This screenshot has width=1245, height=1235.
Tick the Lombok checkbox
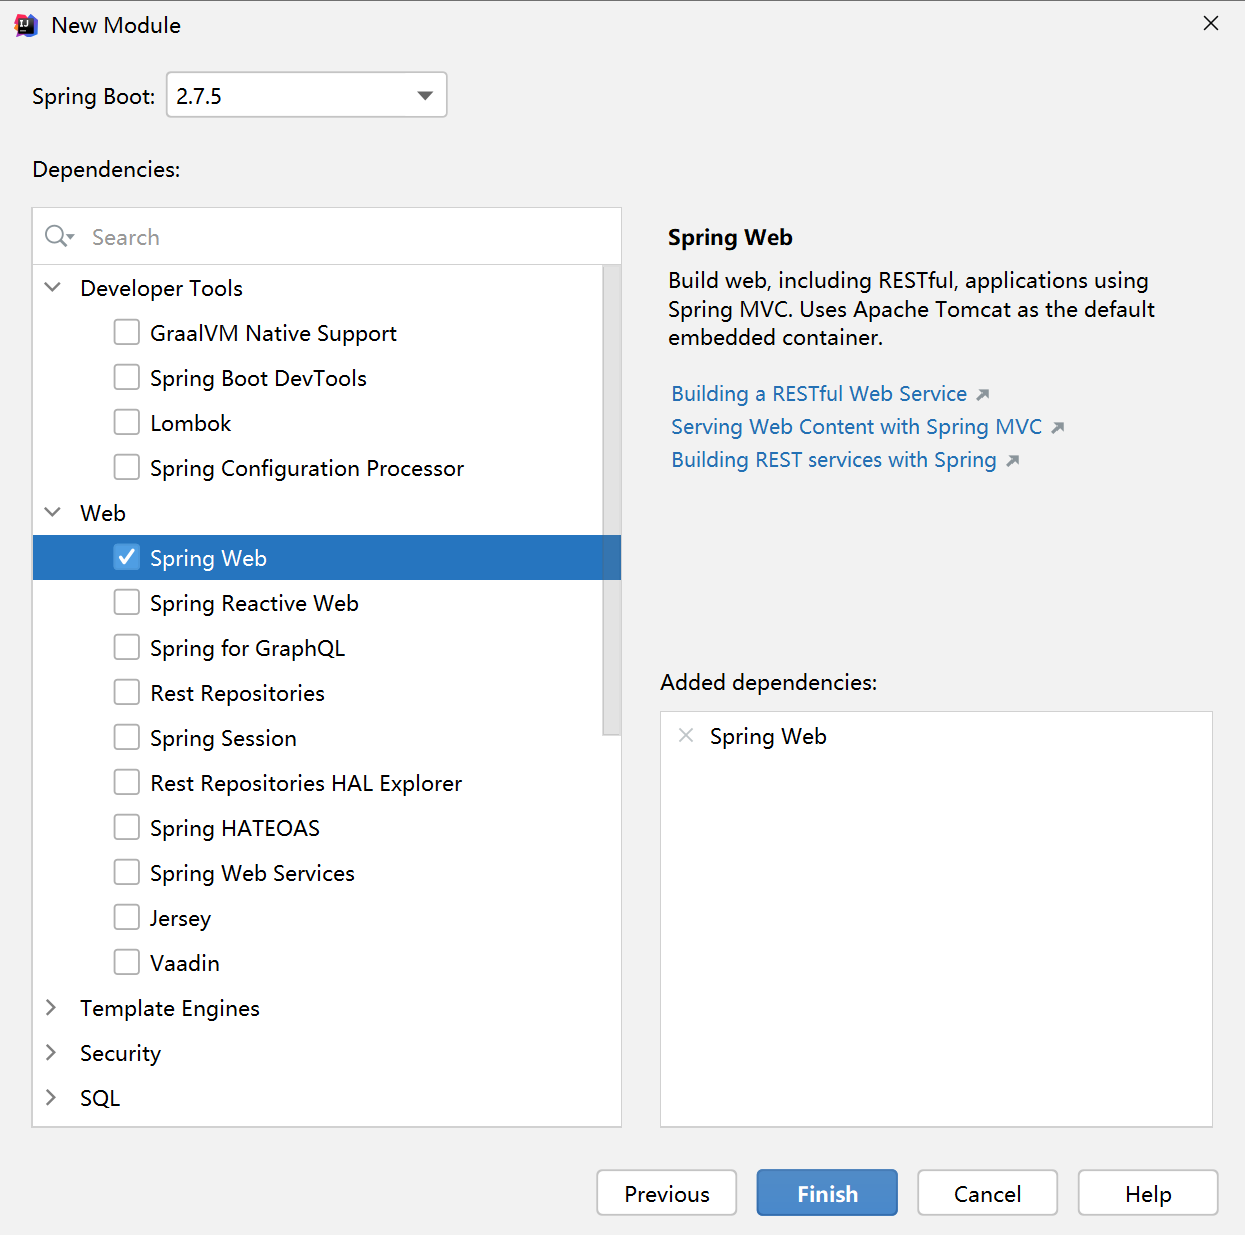tap(127, 422)
